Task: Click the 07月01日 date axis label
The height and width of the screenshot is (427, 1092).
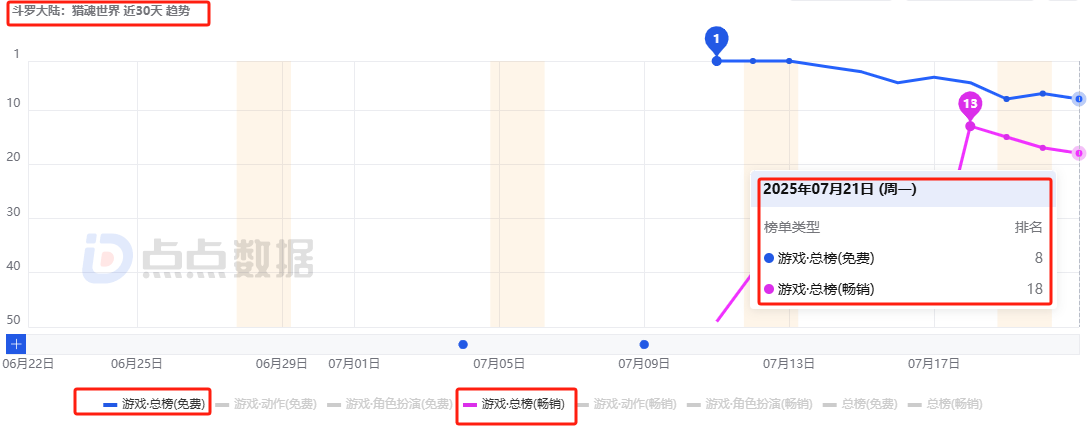Action: click(354, 363)
